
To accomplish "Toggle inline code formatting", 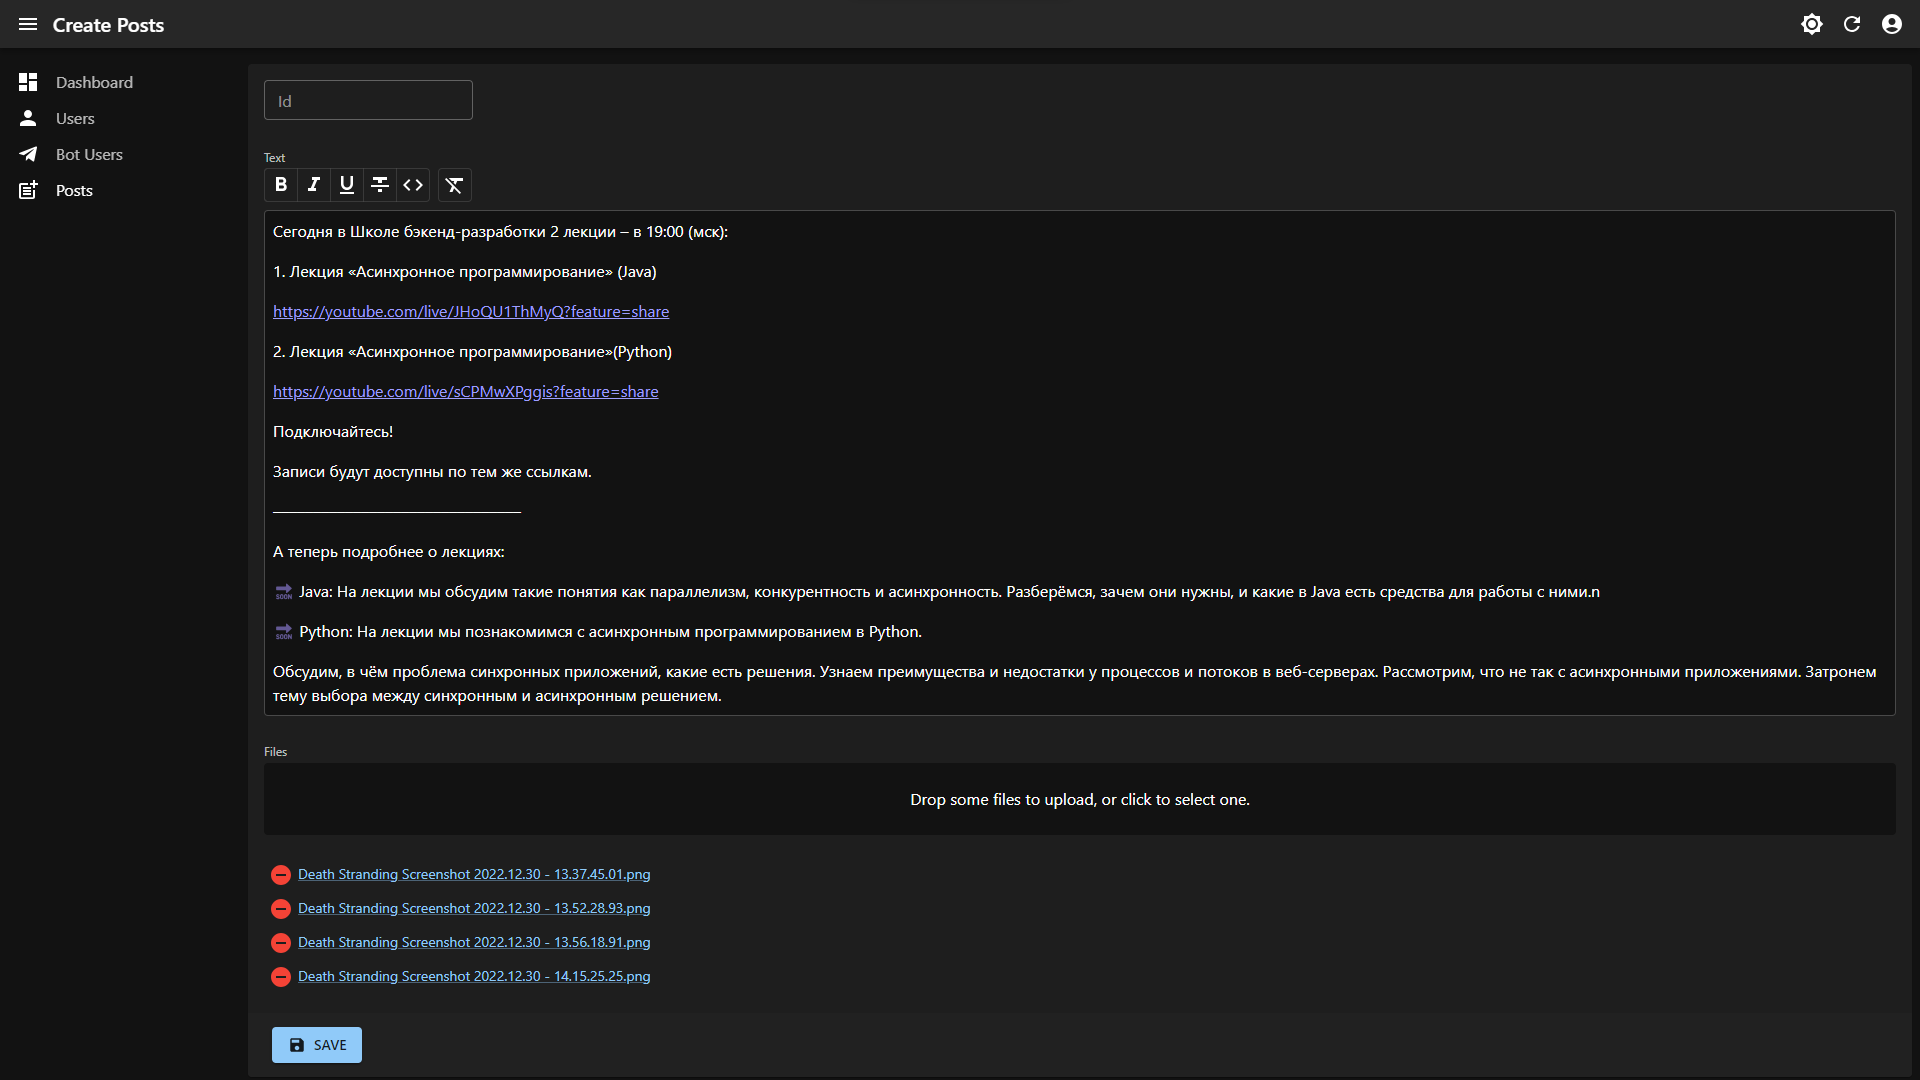I will (x=413, y=185).
